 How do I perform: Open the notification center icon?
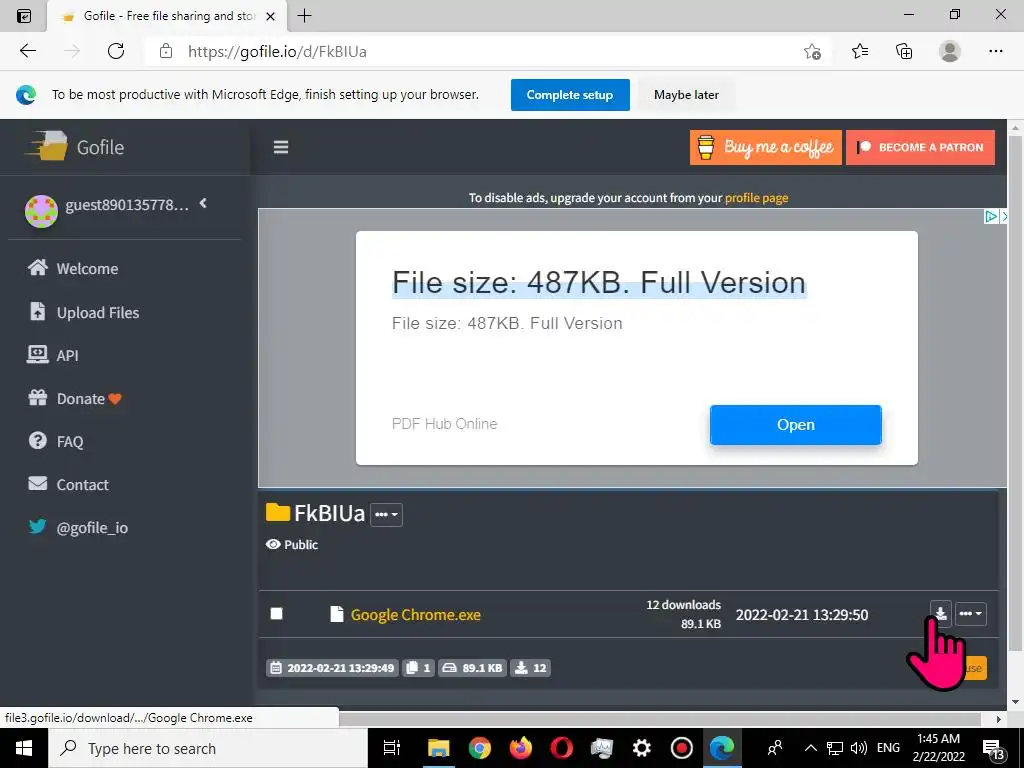coord(994,750)
